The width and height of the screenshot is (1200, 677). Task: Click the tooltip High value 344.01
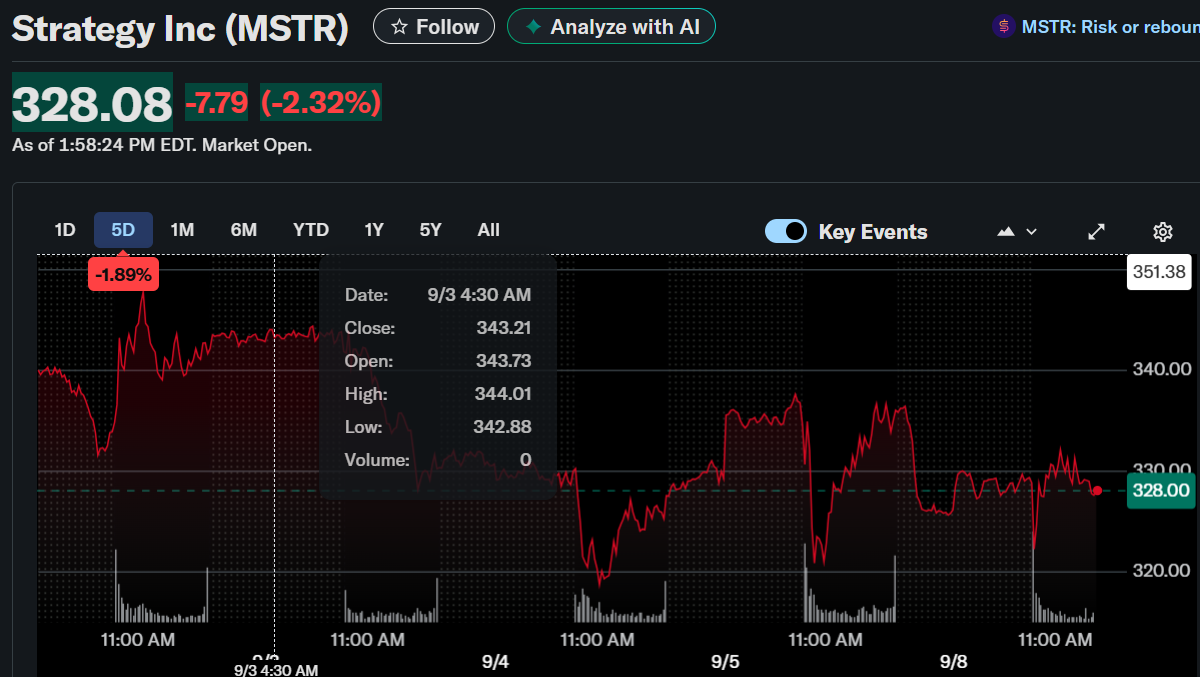pyautogui.click(x=504, y=394)
